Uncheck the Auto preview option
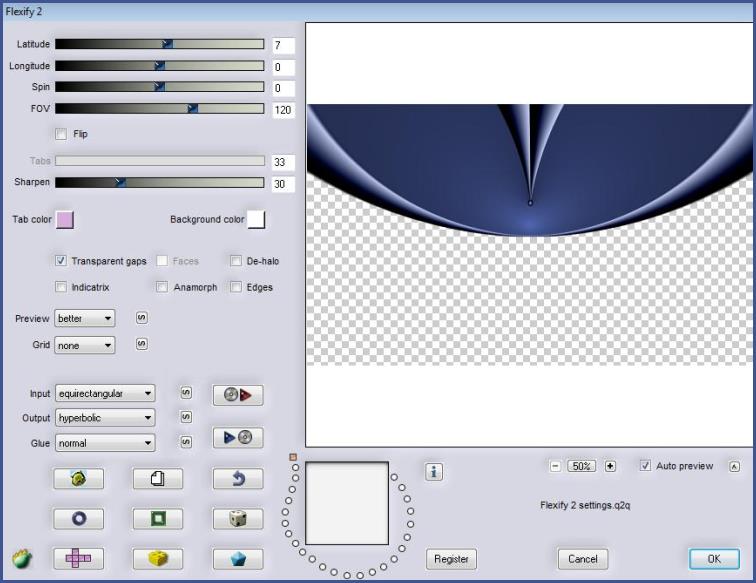Viewport: 756px width, 583px height. pos(645,466)
